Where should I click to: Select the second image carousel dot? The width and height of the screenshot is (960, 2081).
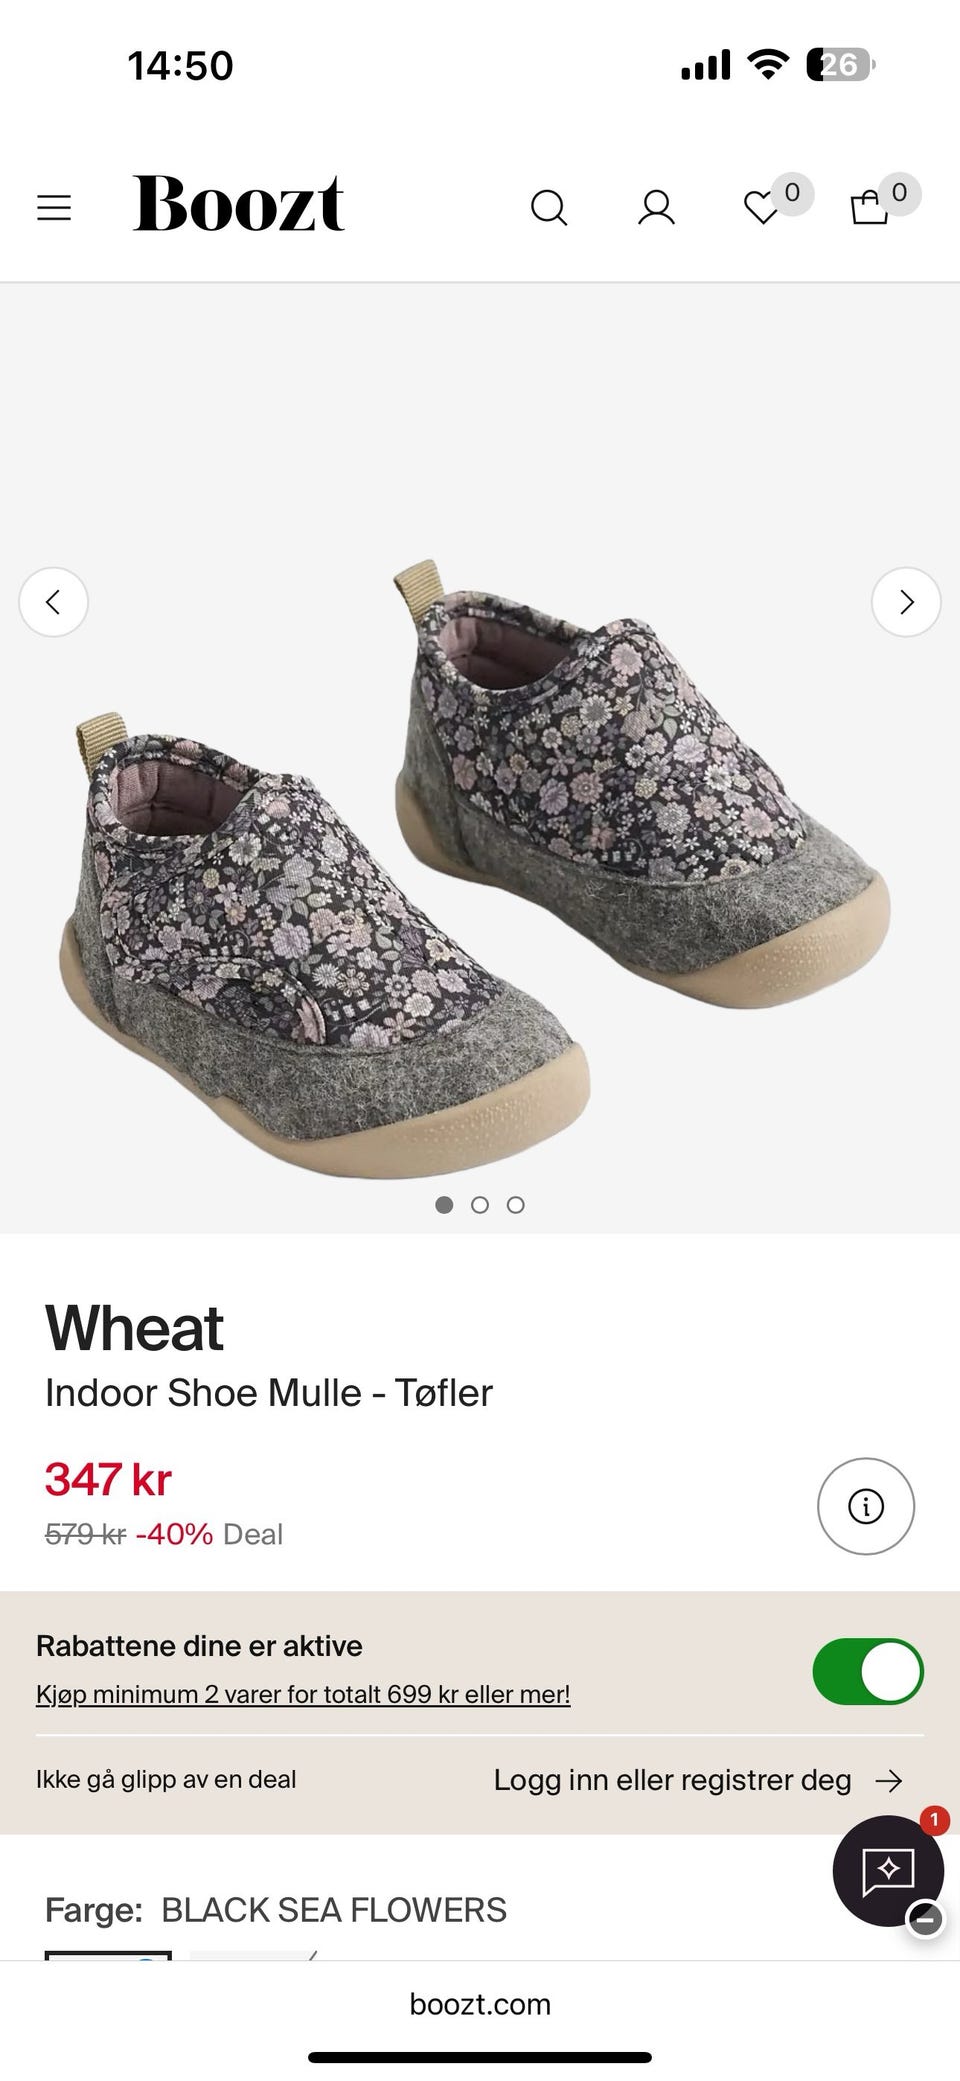[x=480, y=1205]
